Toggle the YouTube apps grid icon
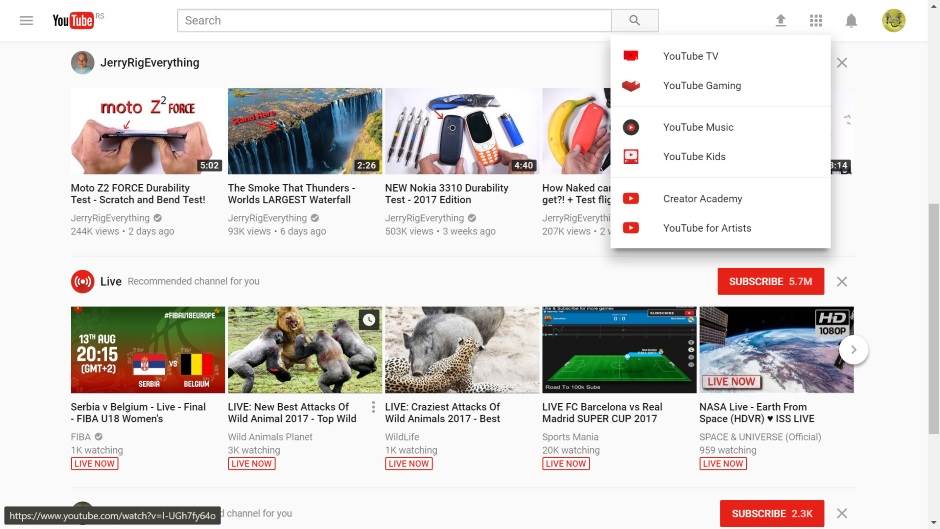Viewport: 940px width, 529px height. 816,20
